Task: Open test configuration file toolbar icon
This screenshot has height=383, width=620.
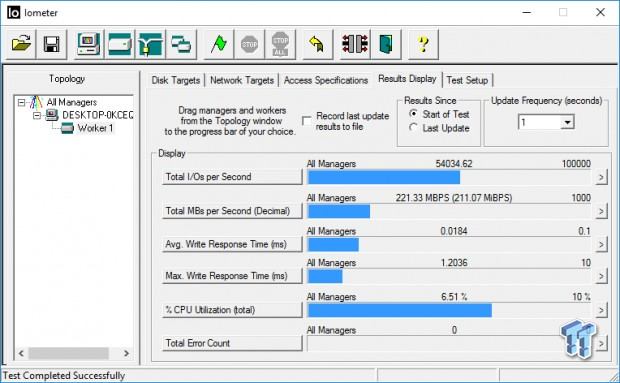Action: pyautogui.click(x=21, y=44)
